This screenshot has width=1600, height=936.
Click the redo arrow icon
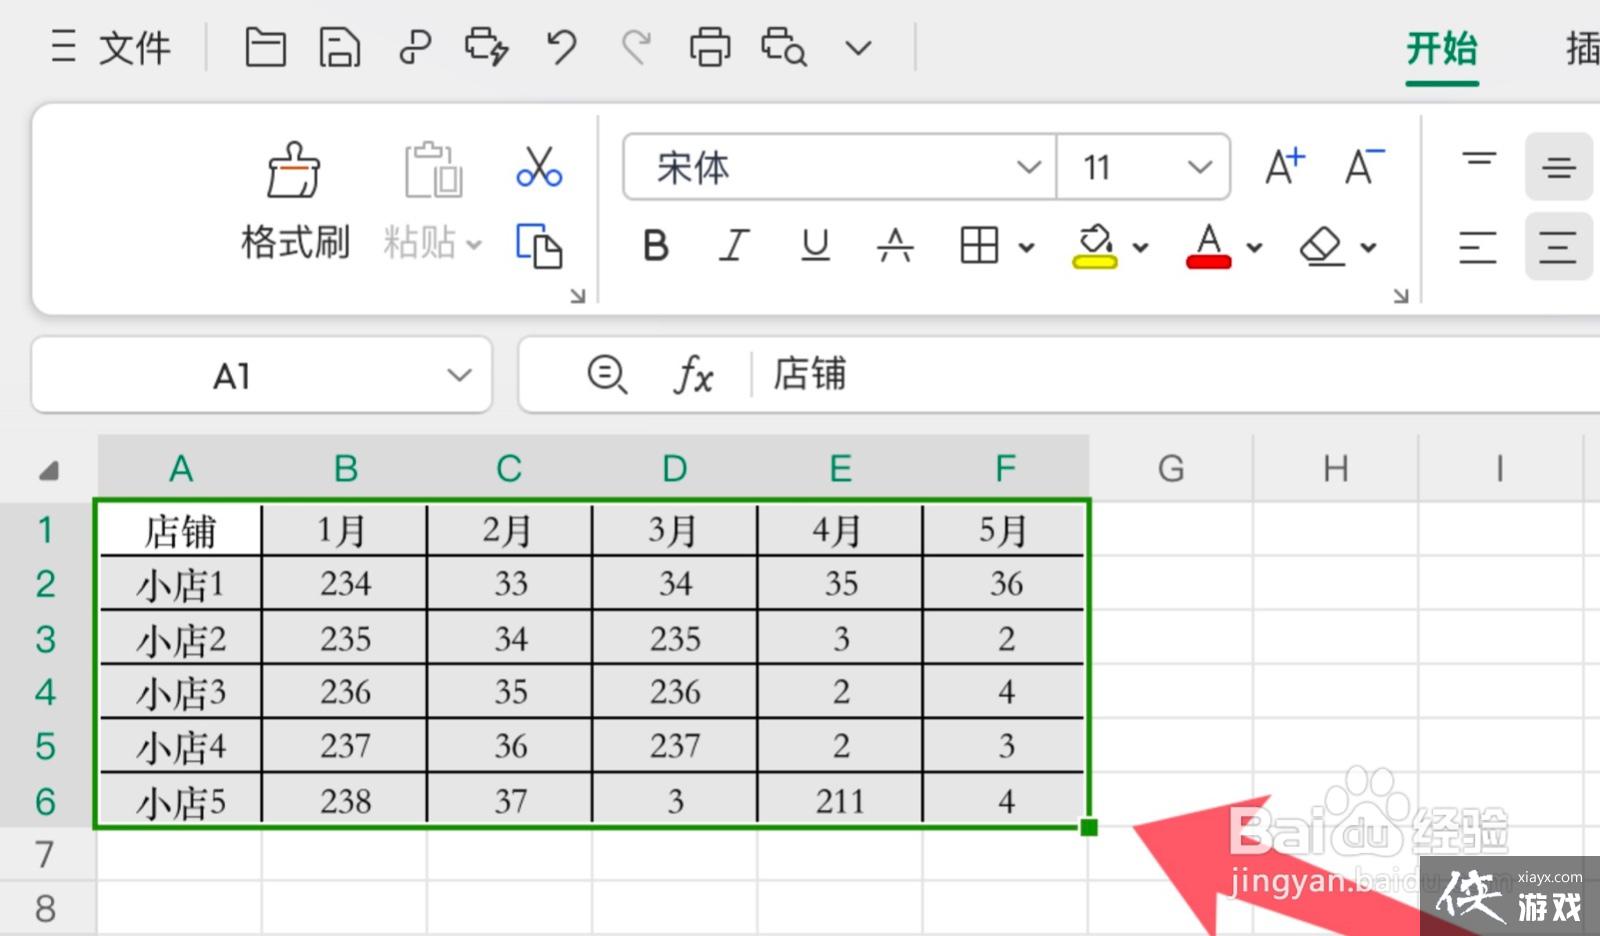[636, 47]
